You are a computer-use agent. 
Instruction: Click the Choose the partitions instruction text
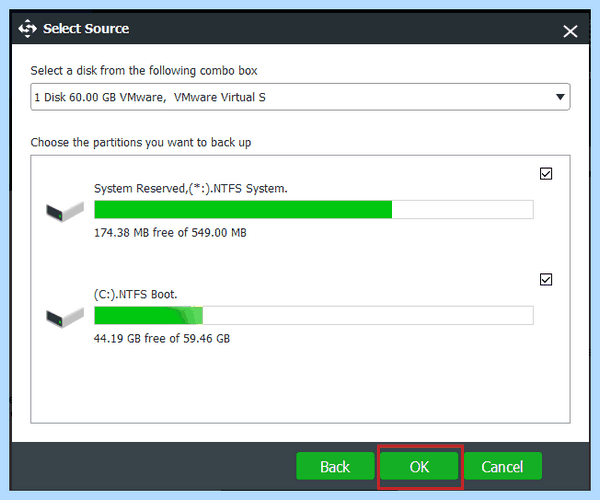pos(141,142)
